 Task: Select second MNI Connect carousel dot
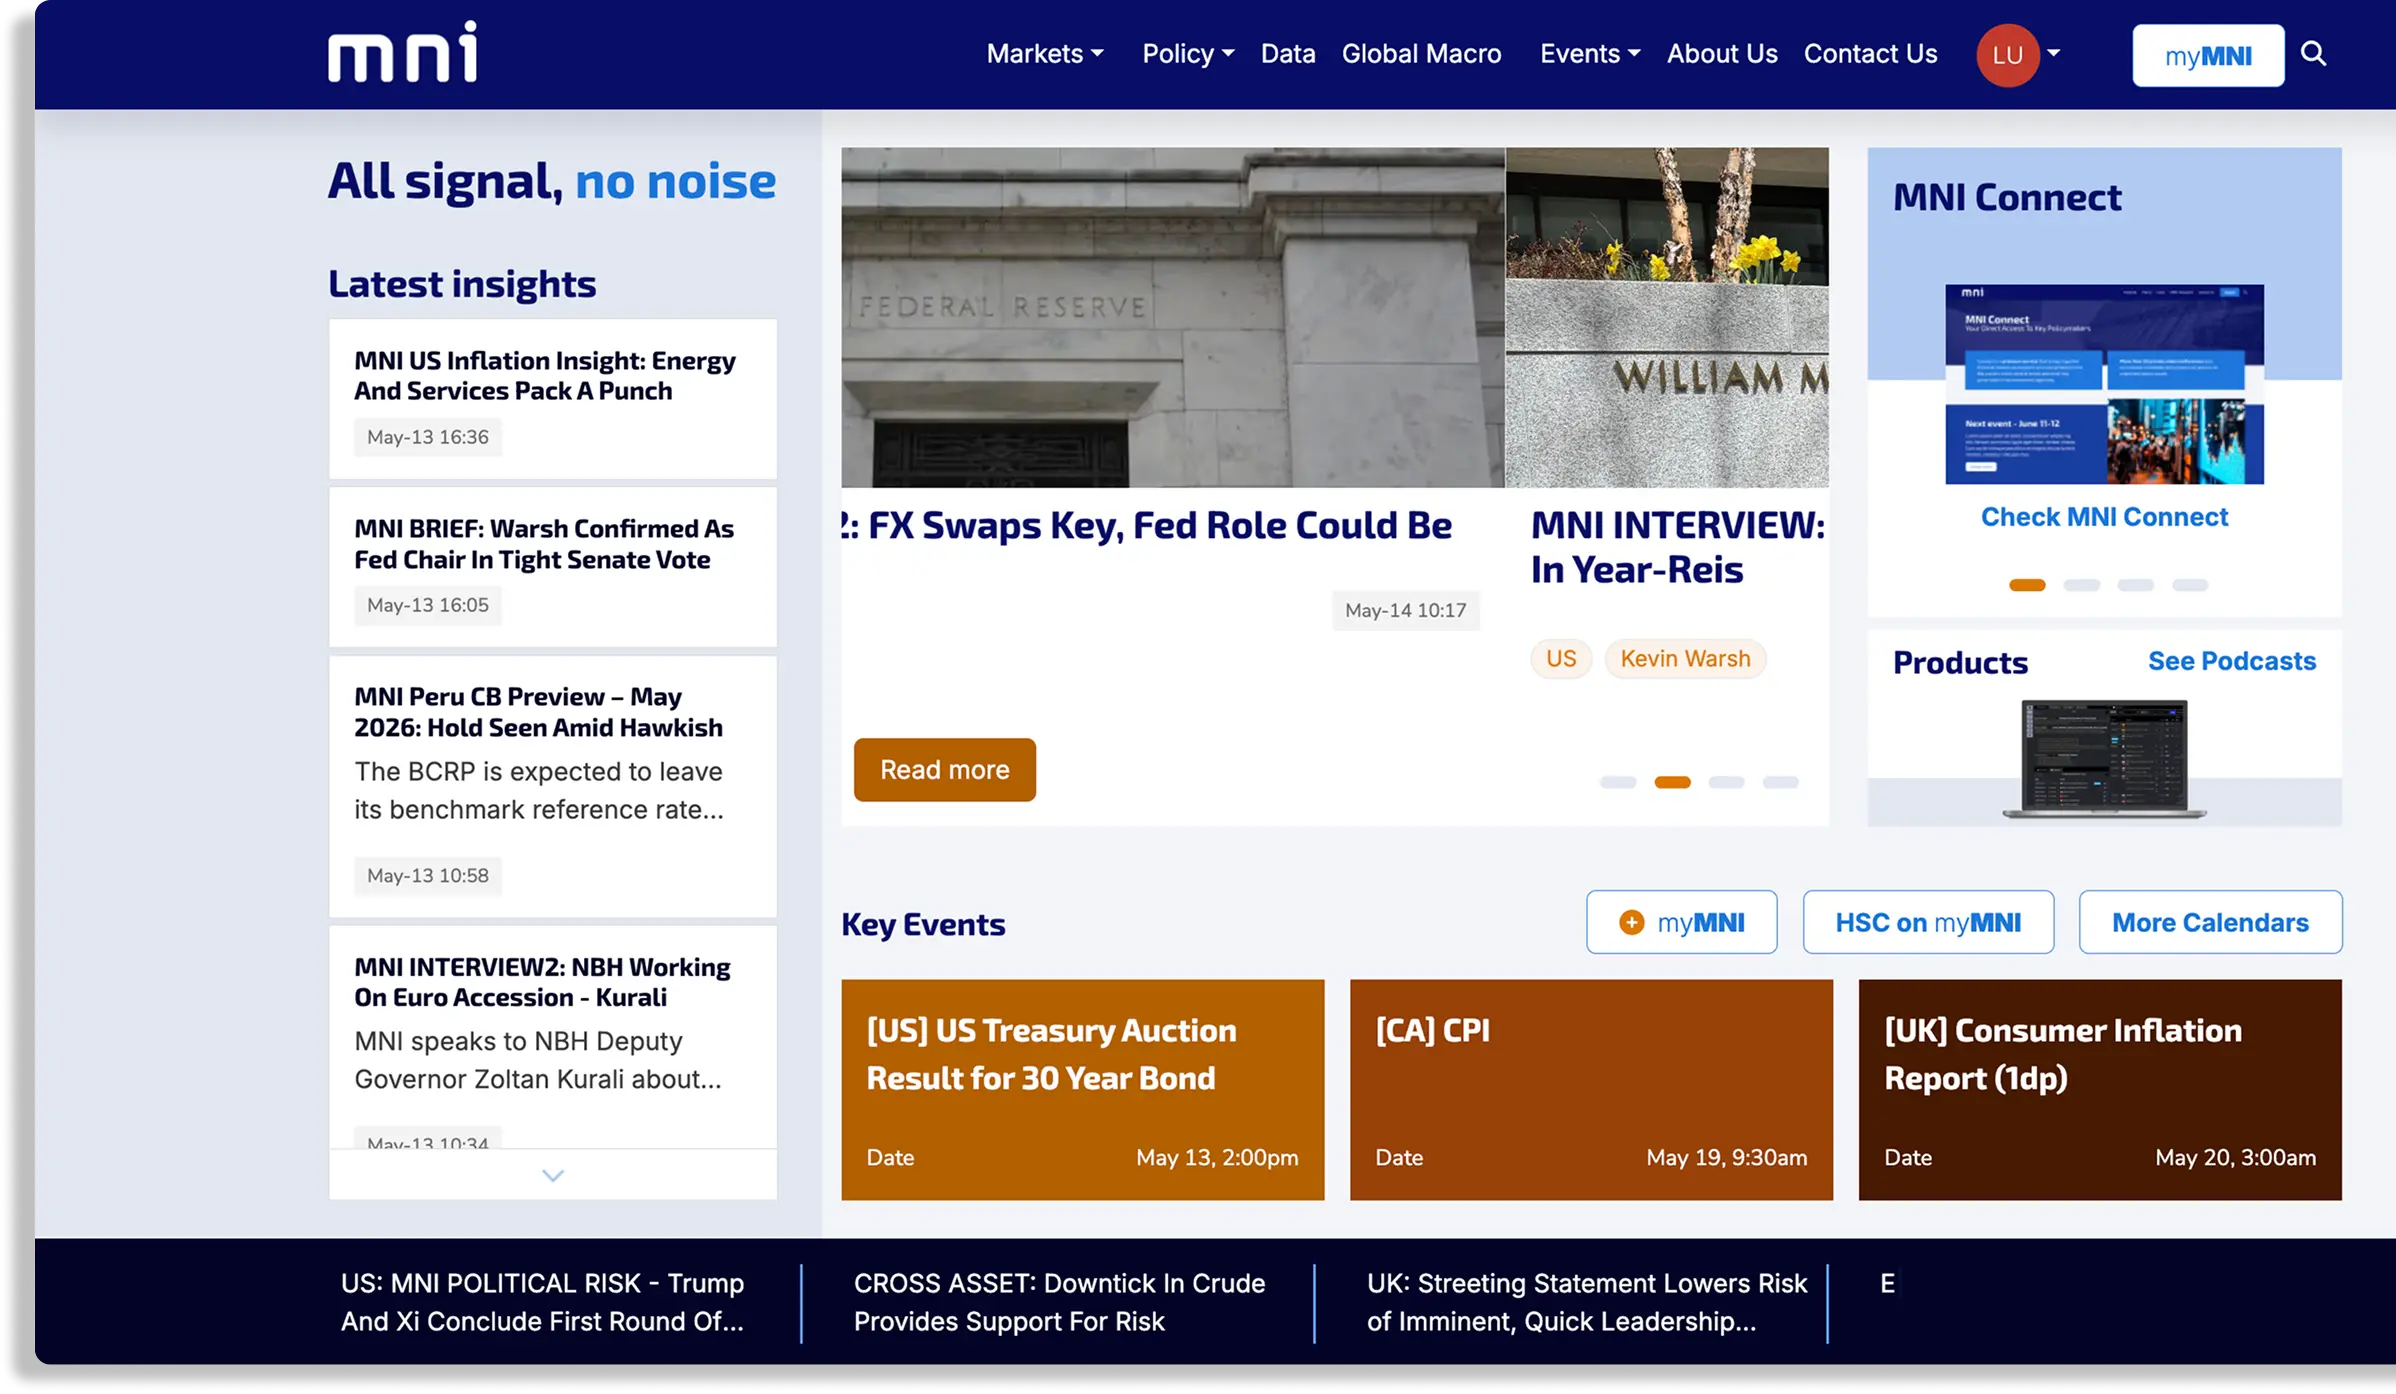point(2081,585)
